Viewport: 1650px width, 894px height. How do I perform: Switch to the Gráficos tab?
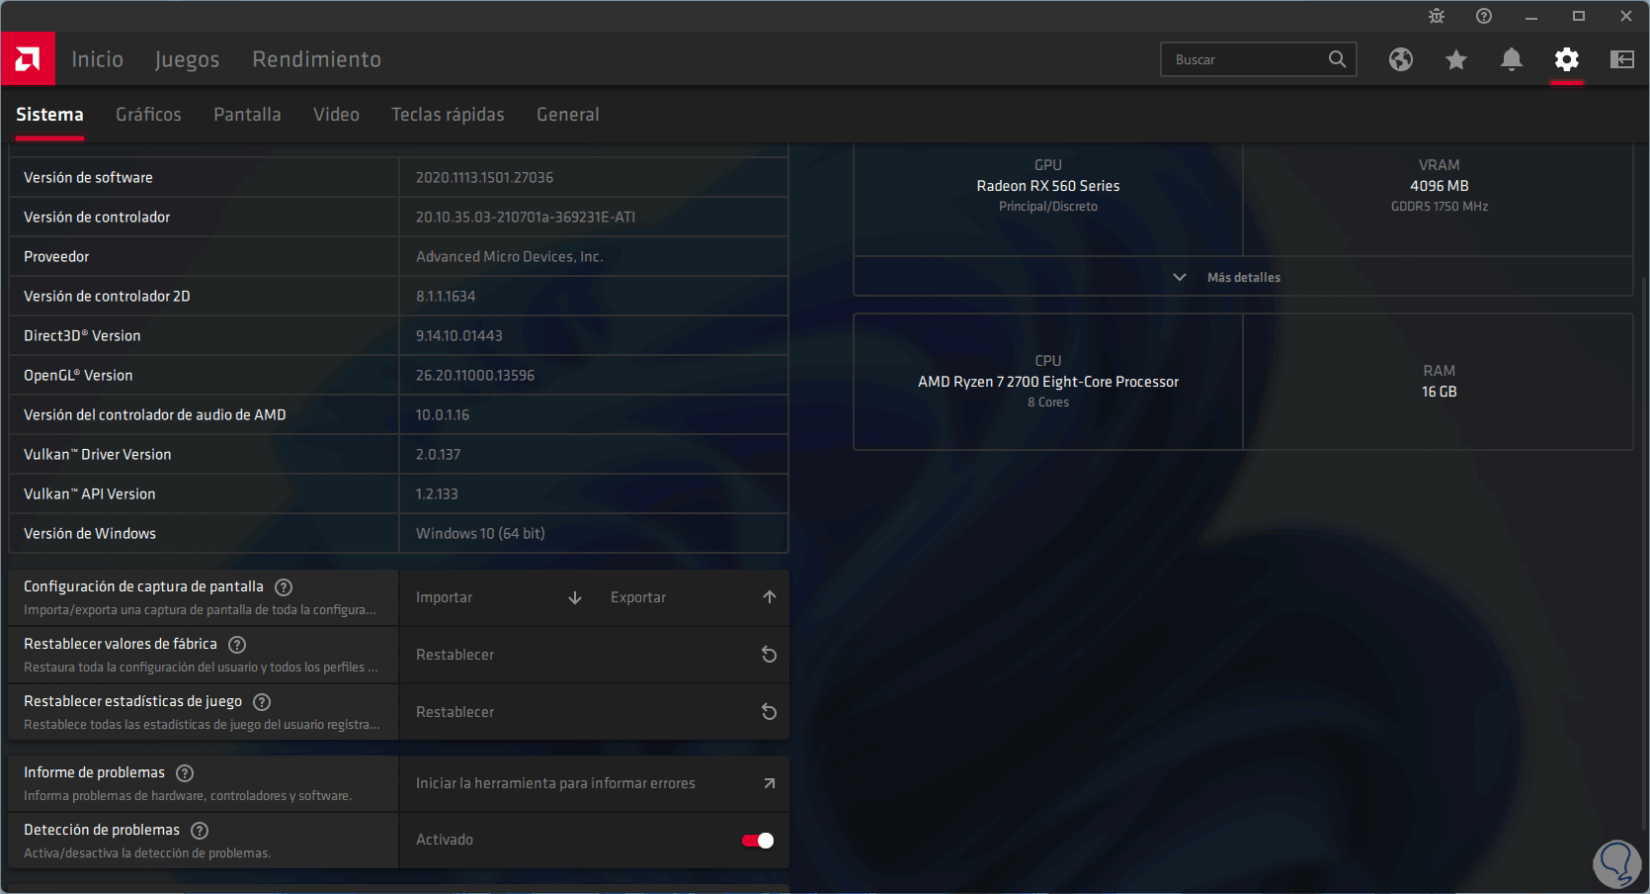tap(149, 114)
